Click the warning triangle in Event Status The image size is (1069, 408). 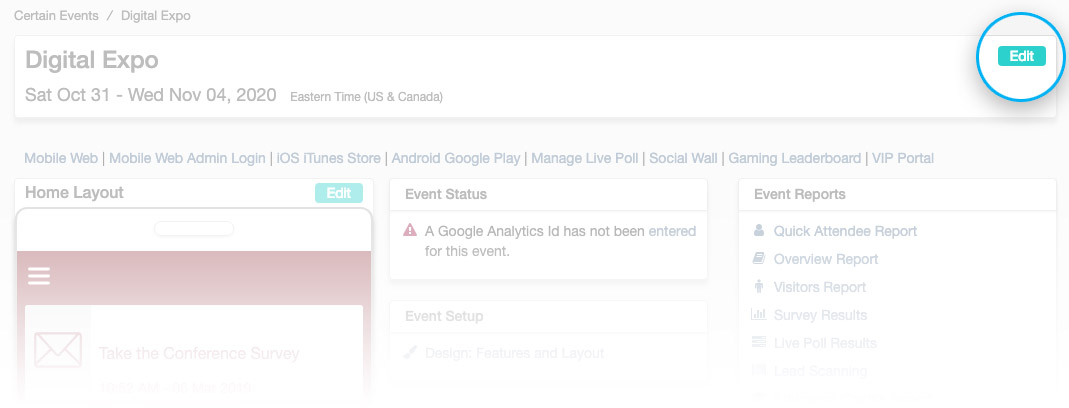click(410, 231)
